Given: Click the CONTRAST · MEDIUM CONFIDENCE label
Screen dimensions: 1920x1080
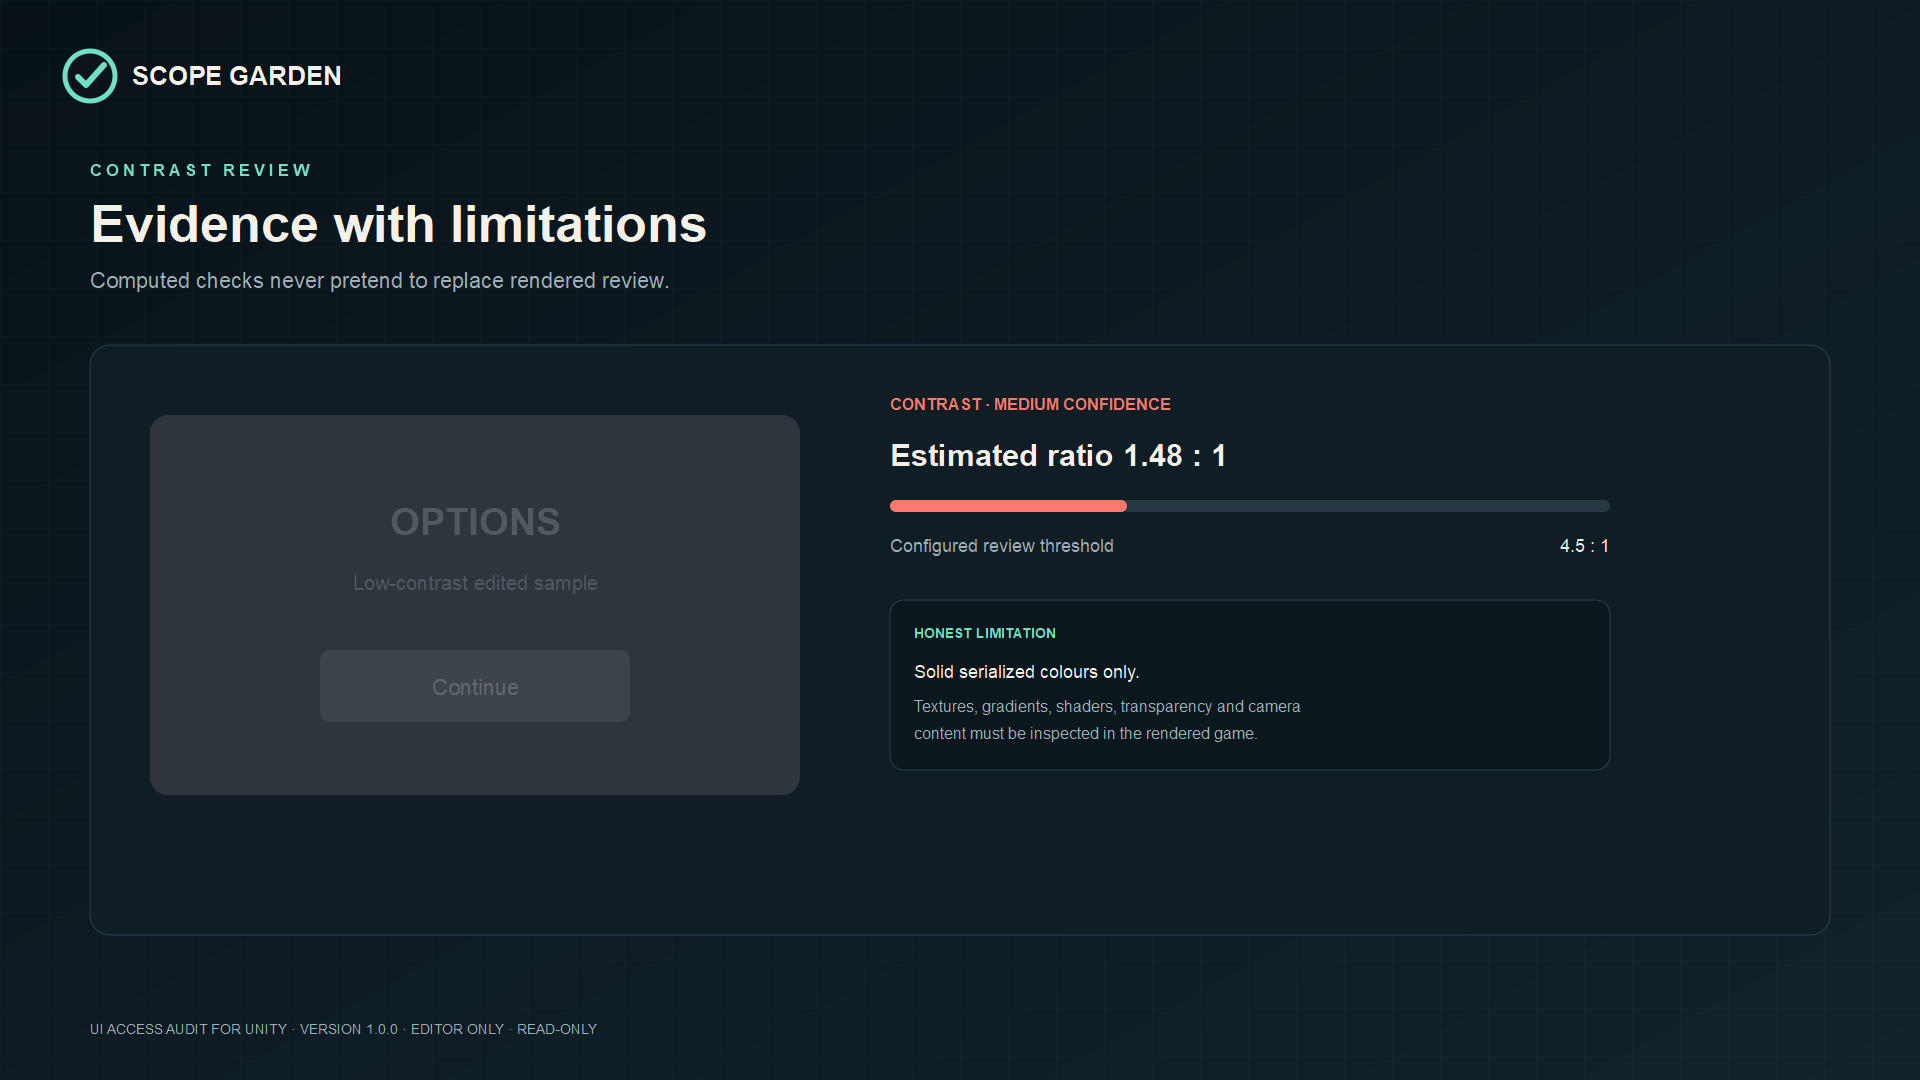Looking at the screenshot, I should pyautogui.click(x=1030, y=404).
